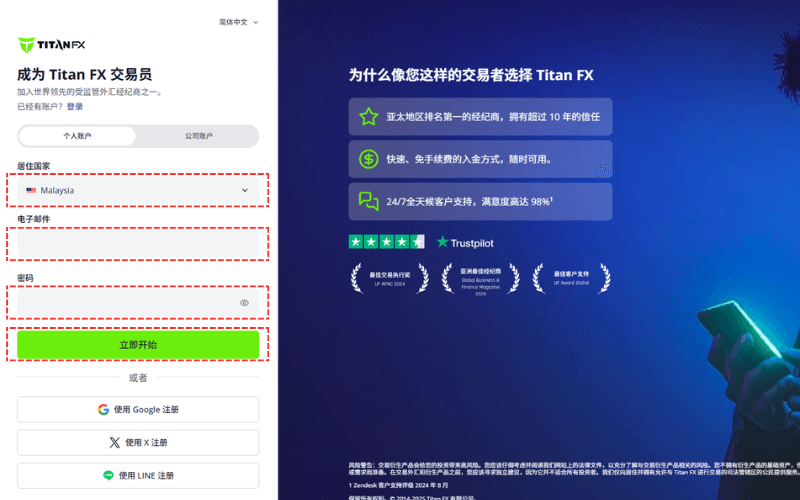
Task: Sign up with 使用 X 注册
Action: (x=138, y=442)
